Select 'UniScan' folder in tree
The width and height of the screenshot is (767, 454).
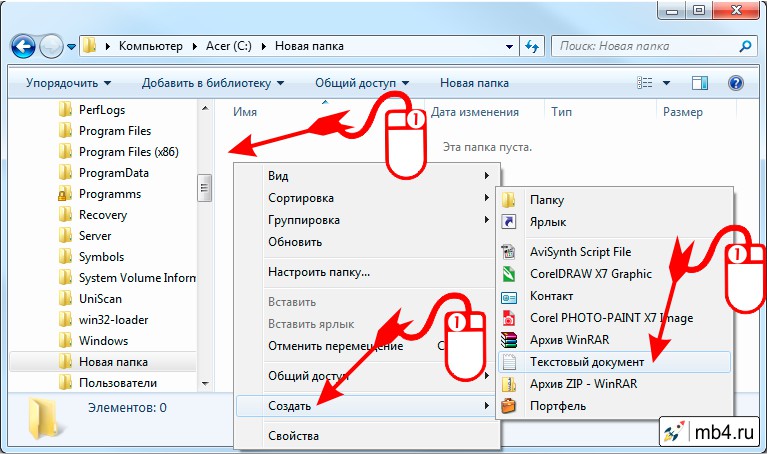tap(100, 299)
